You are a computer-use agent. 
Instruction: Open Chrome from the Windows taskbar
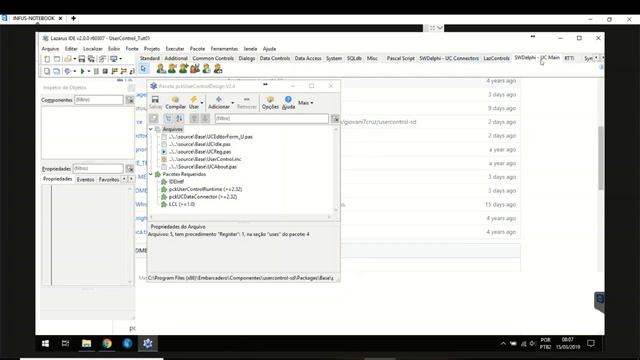pyautogui.click(x=107, y=344)
